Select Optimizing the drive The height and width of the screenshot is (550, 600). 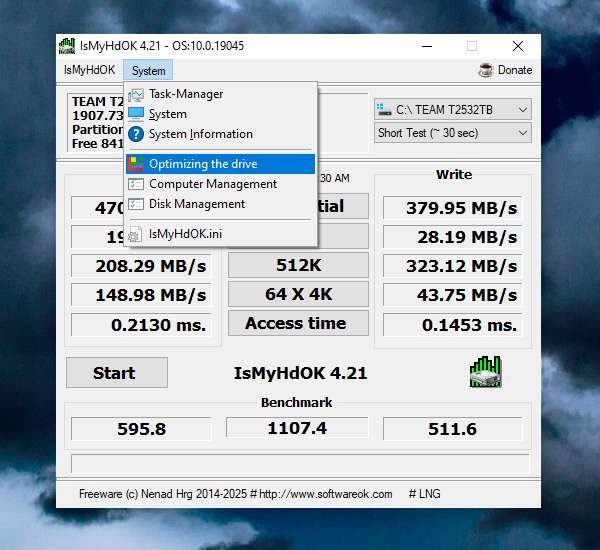220,164
